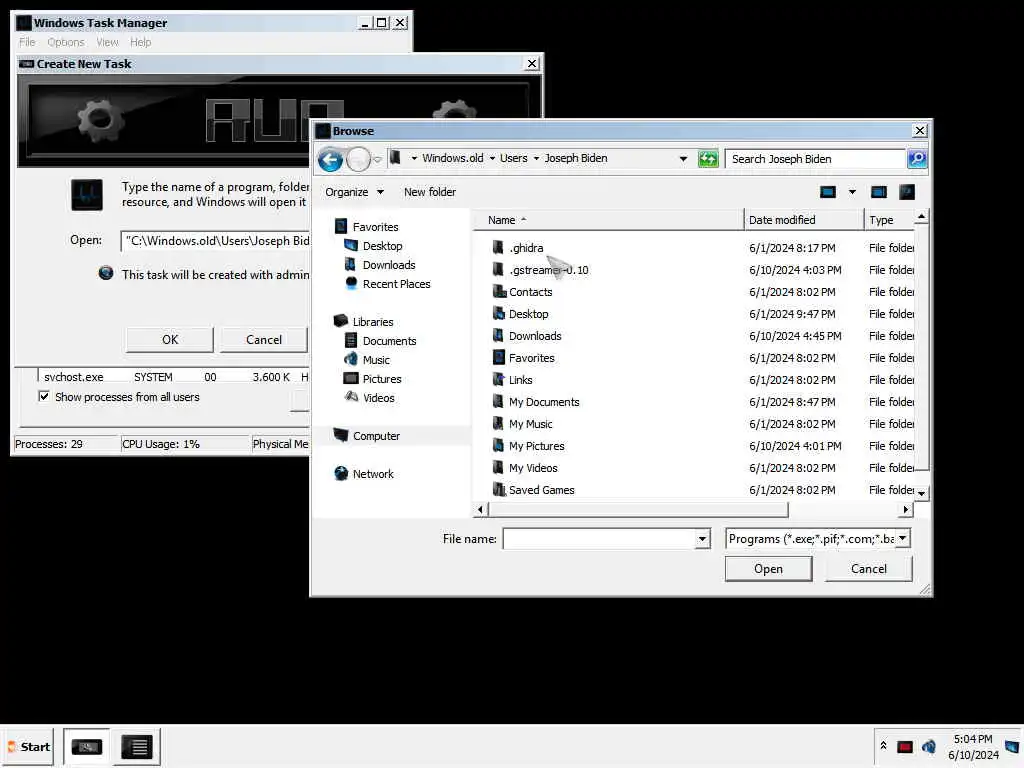1024x768 pixels.
Task: Click the Open path field in Create New Task
Action: 216,241
